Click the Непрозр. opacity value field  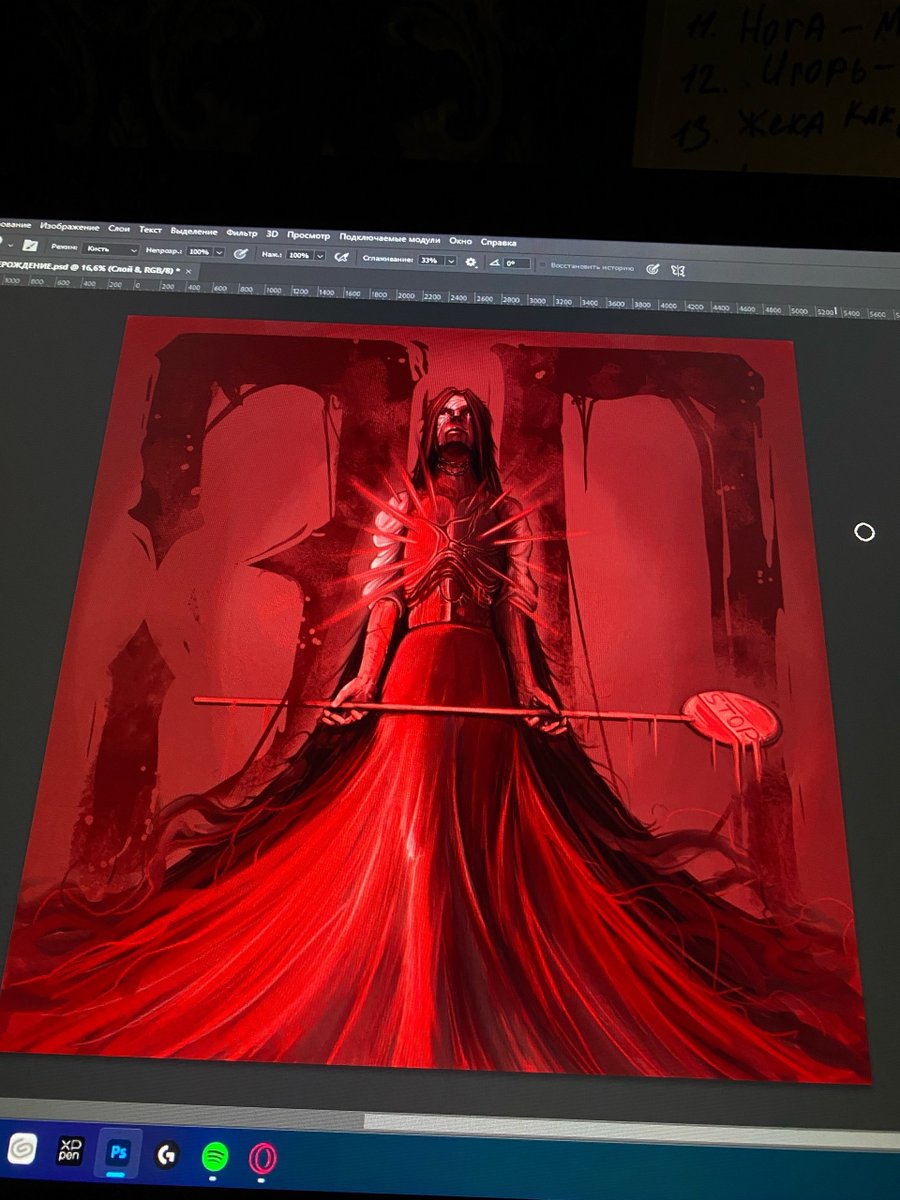point(198,252)
